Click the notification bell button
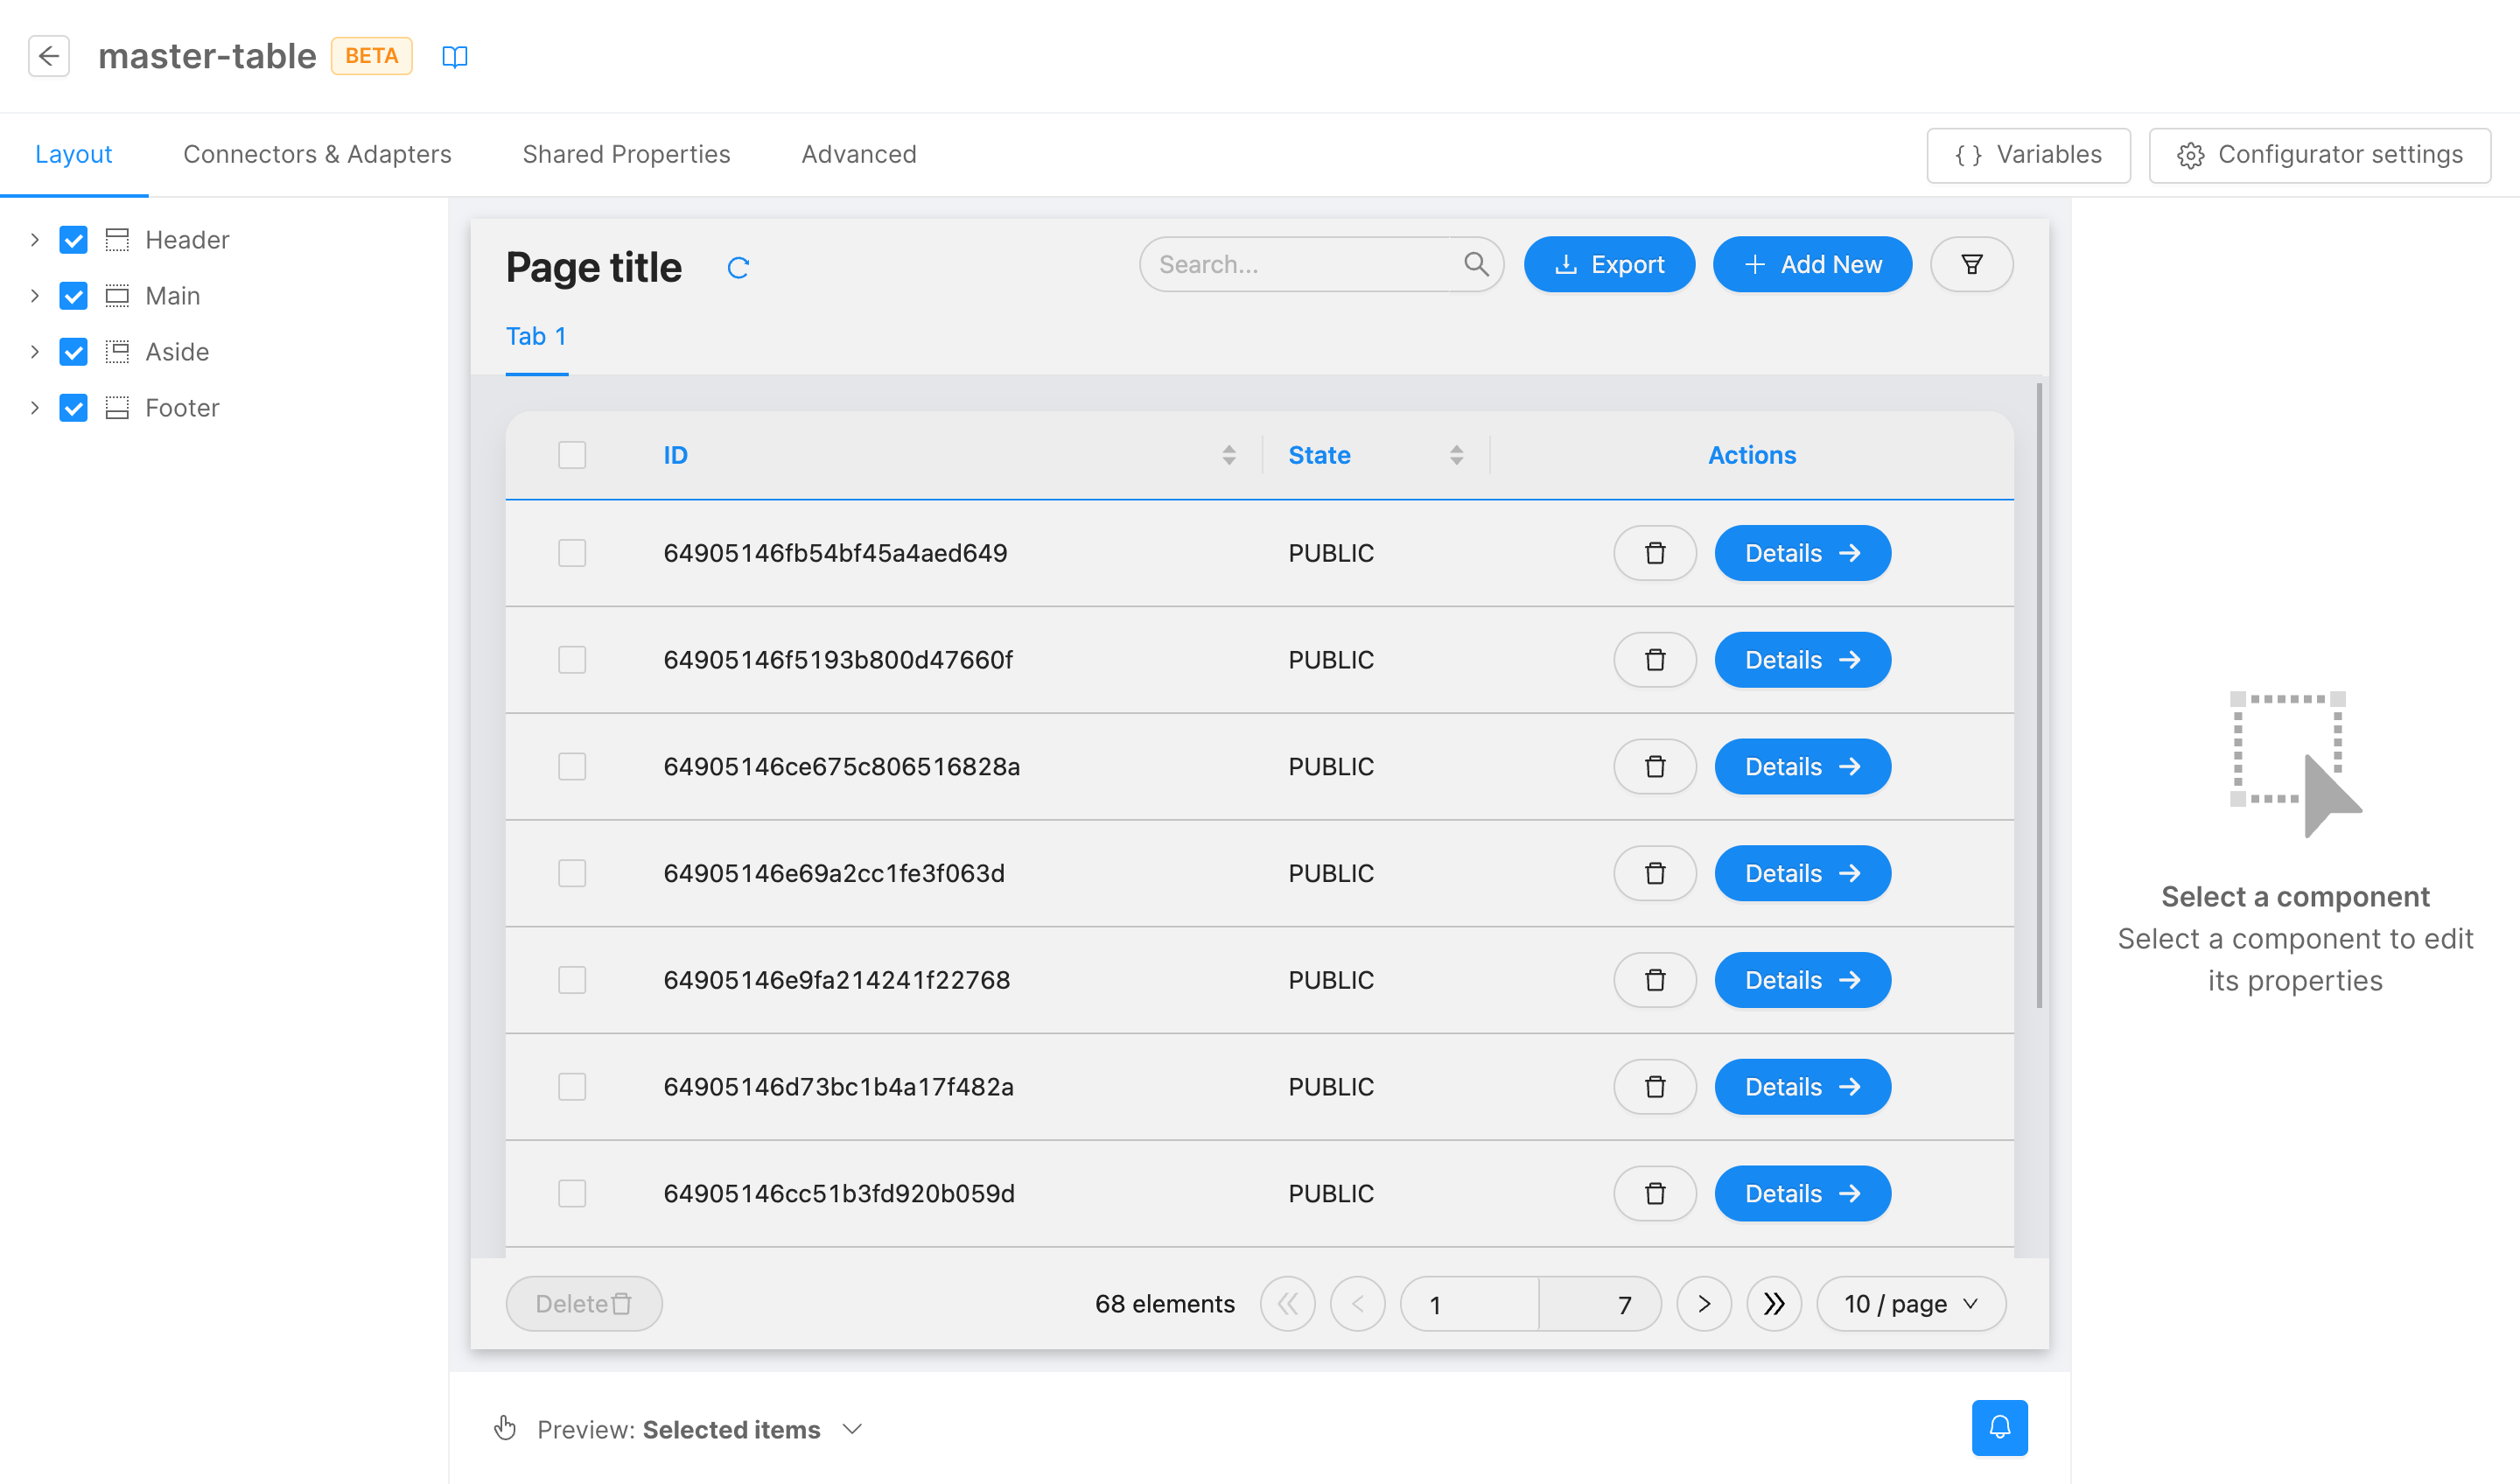 [x=1999, y=1427]
